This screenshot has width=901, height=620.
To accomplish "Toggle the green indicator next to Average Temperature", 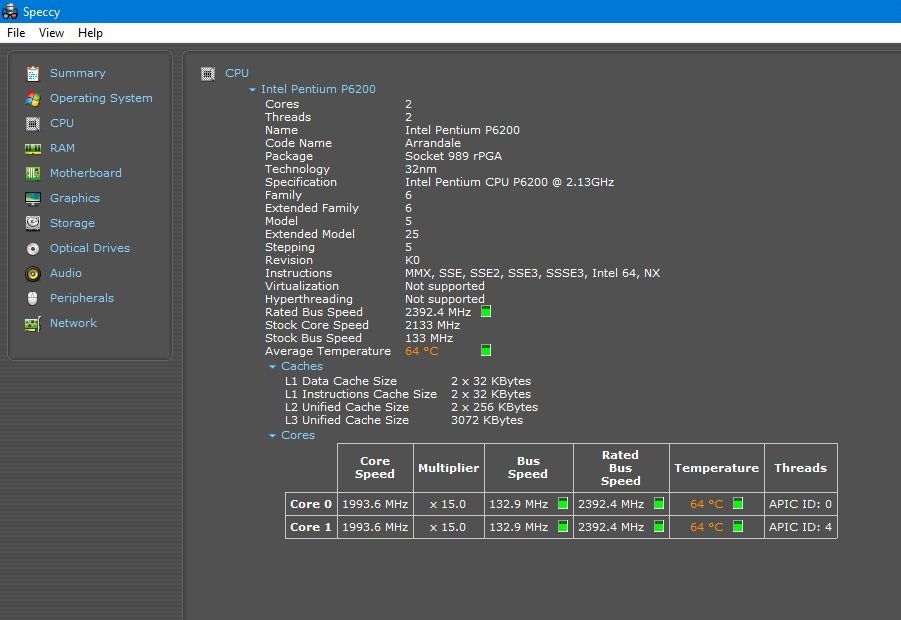I will tap(486, 350).
